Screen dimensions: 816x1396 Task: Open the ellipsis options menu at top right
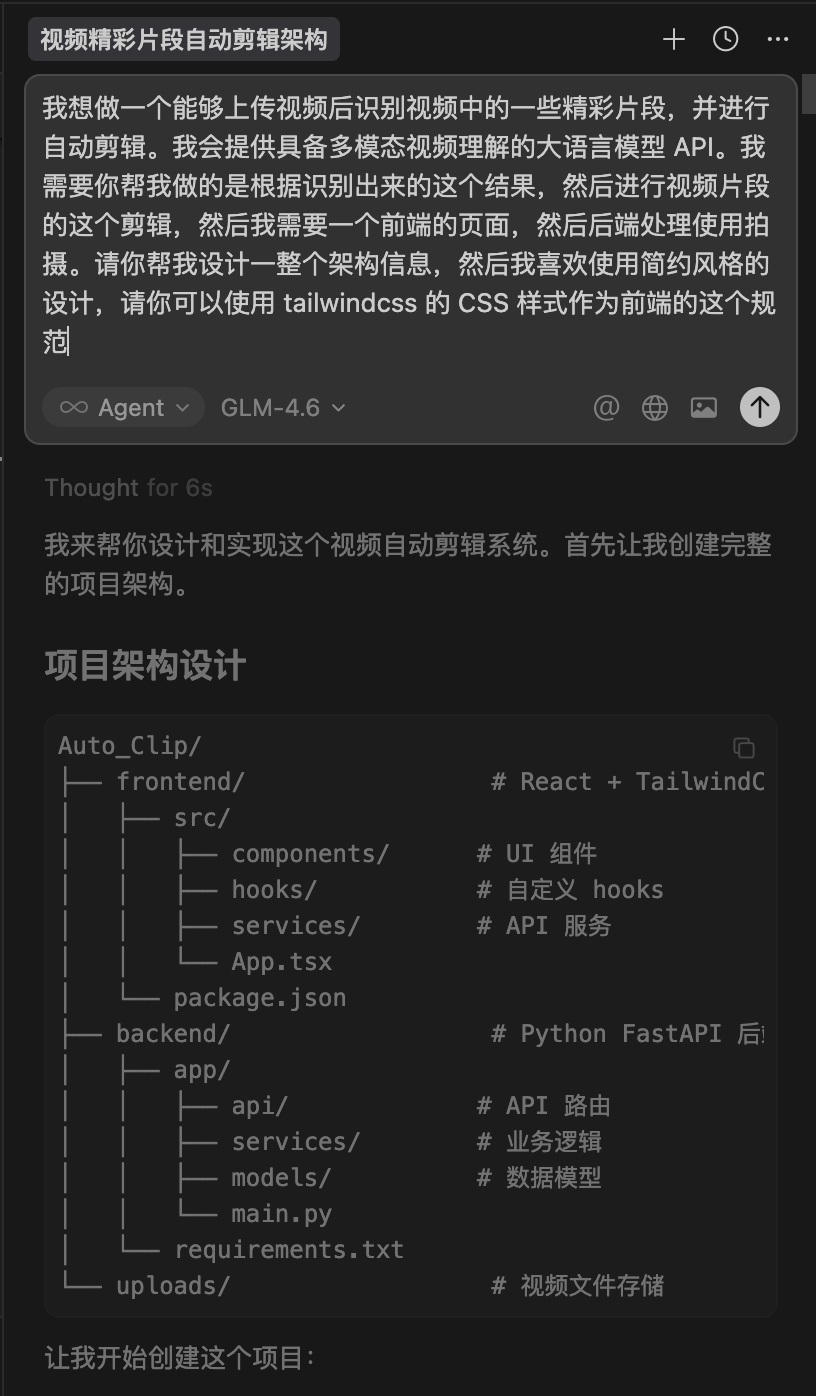click(x=777, y=40)
